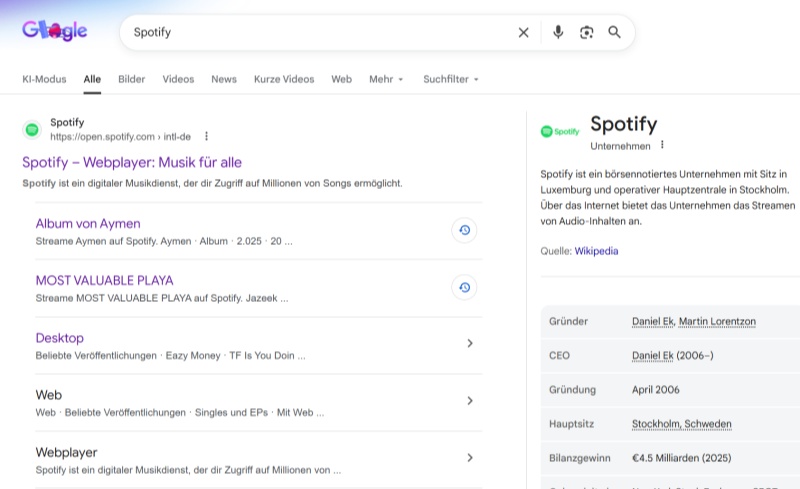The height and width of the screenshot is (489, 800).
Task: Switch to the Videos tab
Action: pyautogui.click(x=178, y=79)
